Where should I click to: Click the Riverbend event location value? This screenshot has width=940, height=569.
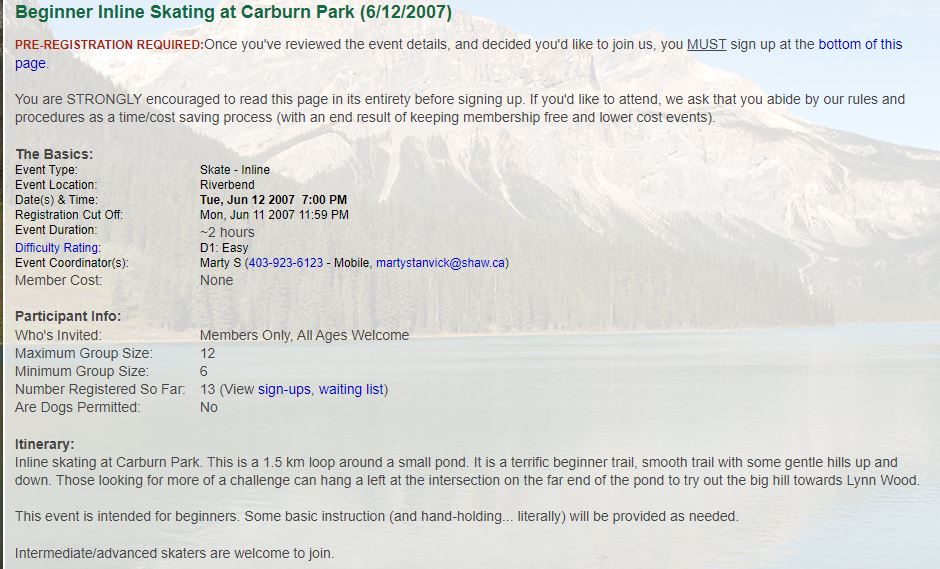[227, 185]
